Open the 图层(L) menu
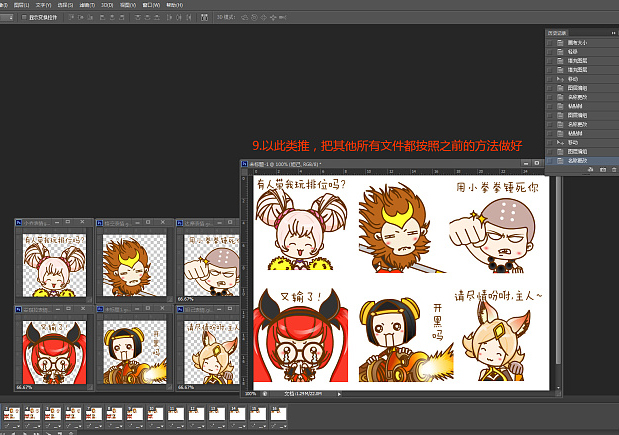This screenshot has height=435, width=619. pos(21,5)
